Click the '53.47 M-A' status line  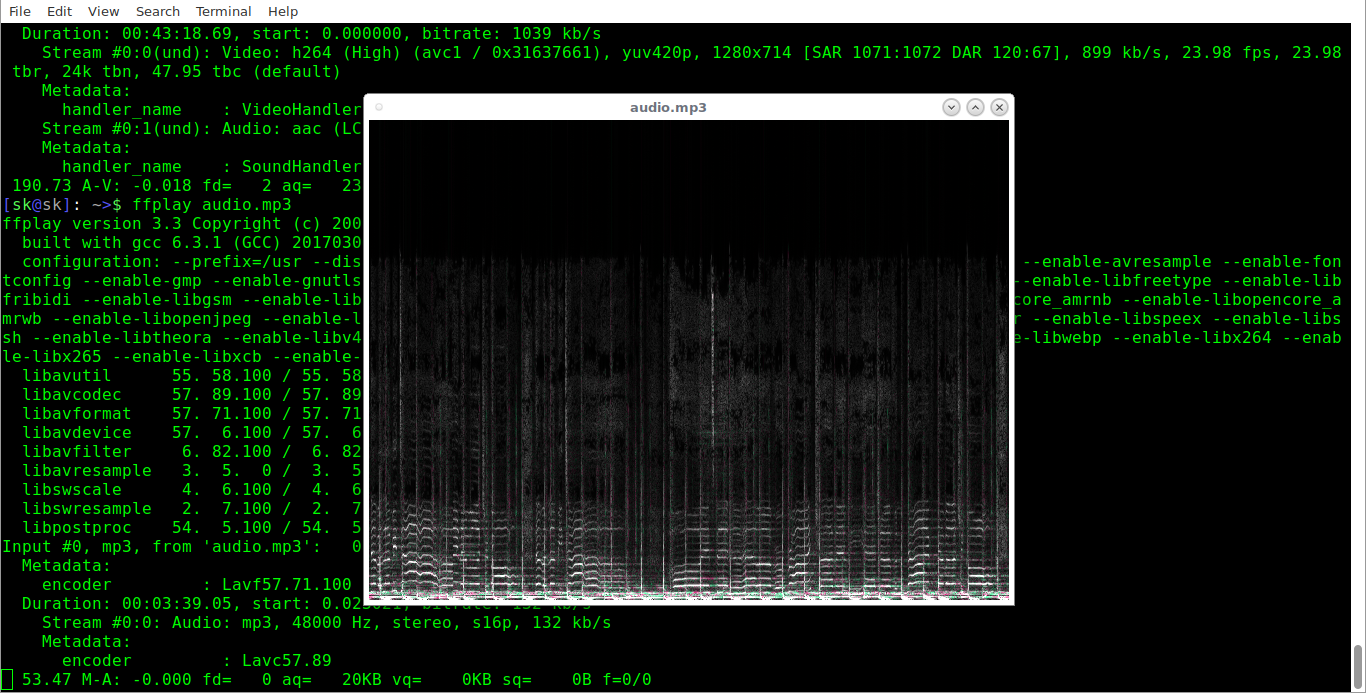337,679
